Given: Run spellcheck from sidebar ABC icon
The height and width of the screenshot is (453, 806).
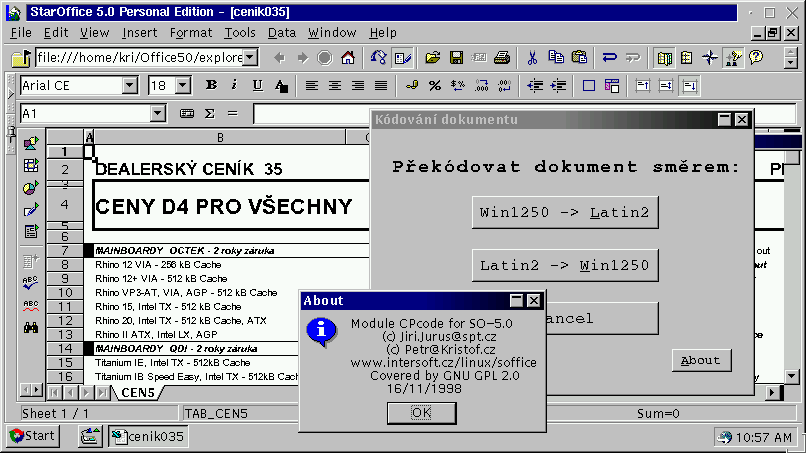Looking at the screenshot, I should [x=31, y=283].
